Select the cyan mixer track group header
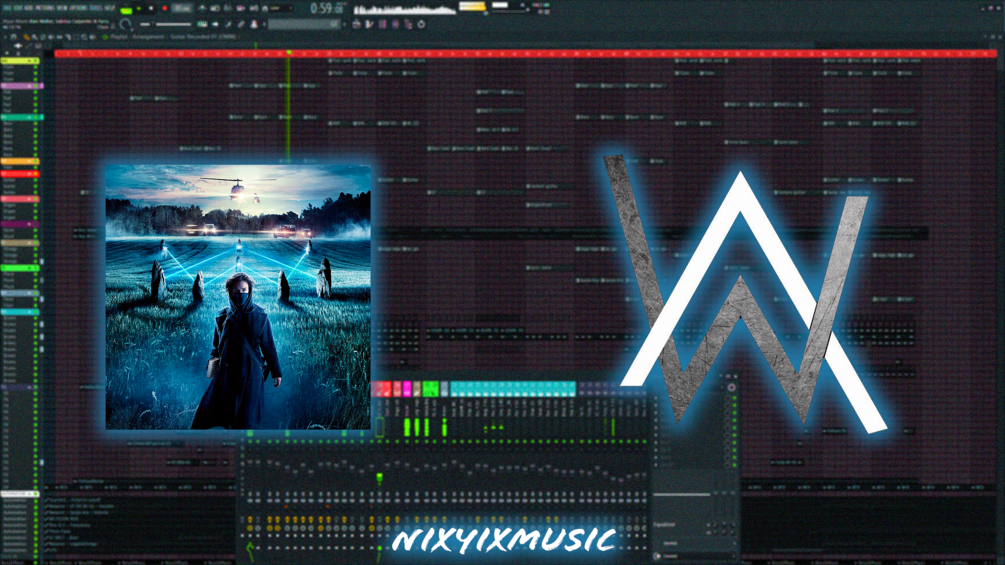Viewport: 1005px width, 565px height. coord(513,388)
